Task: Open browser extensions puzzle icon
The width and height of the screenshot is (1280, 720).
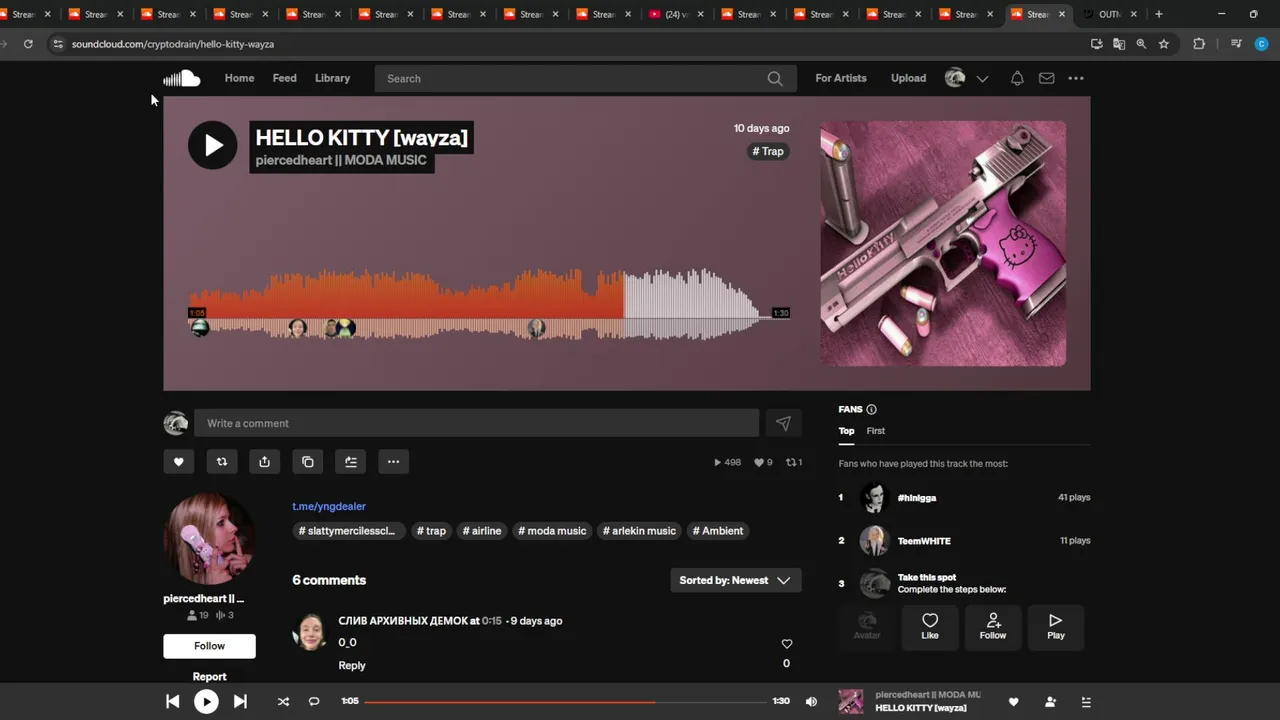Action: 1199,44
